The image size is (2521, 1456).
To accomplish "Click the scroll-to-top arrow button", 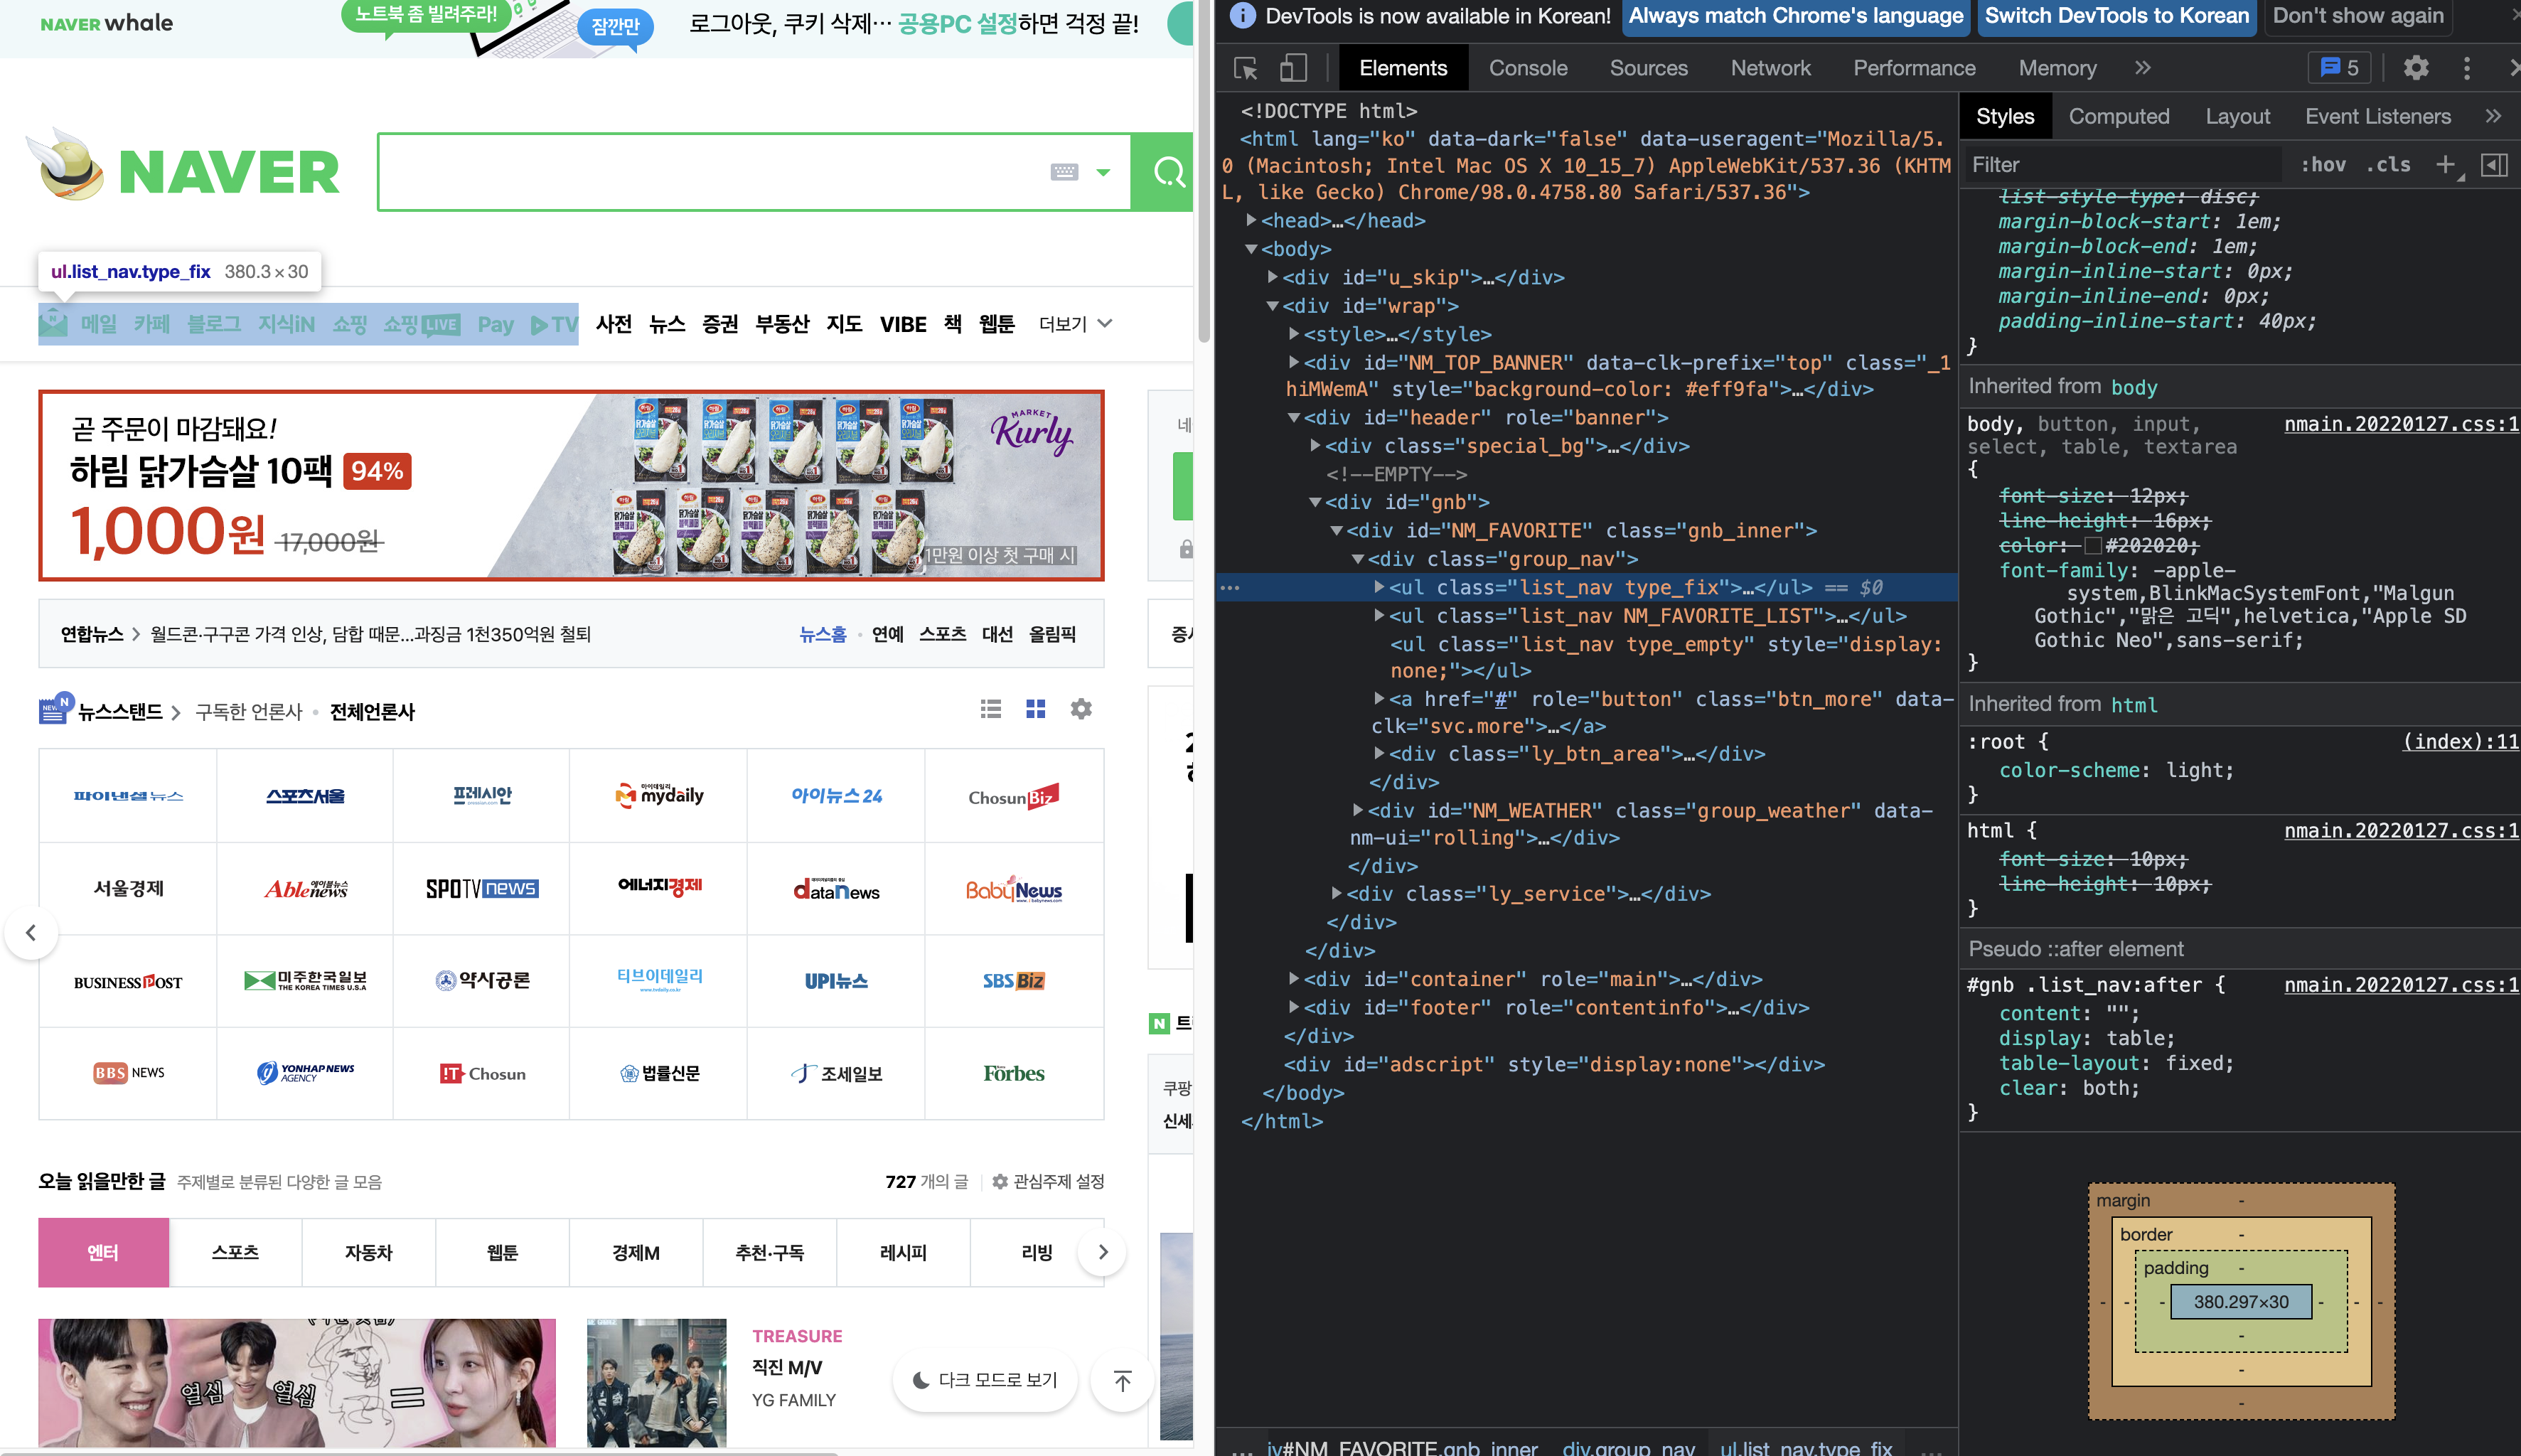I will pyautogui.click(x=1122, y=1381).
